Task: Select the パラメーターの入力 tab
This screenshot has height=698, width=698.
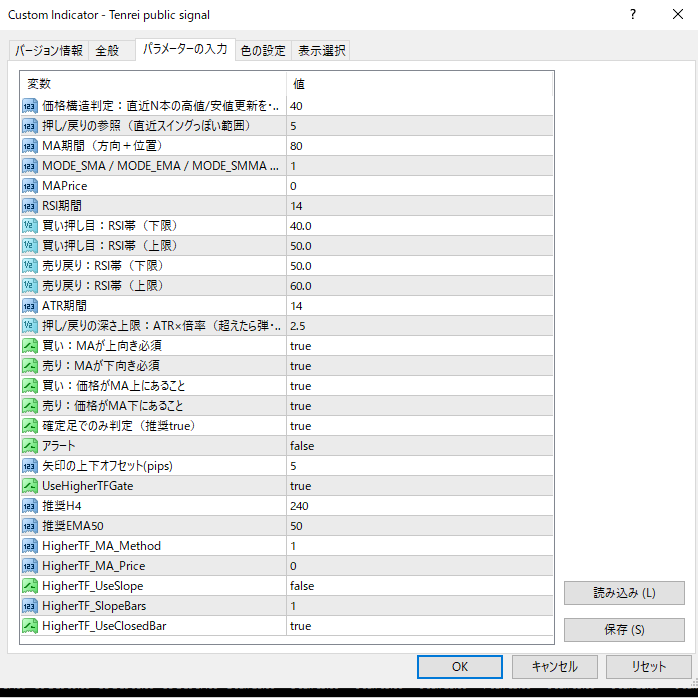Action: (x=185, y=49)
